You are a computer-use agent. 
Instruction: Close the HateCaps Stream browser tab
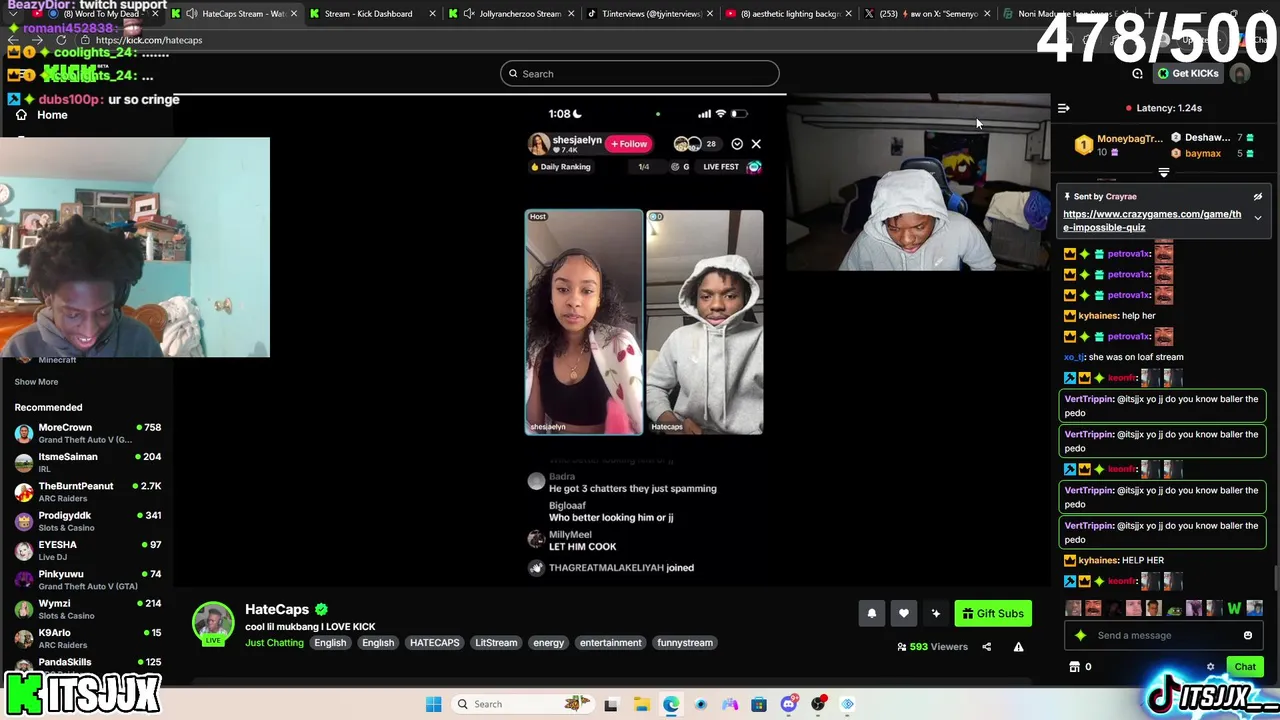pos(293,14)
